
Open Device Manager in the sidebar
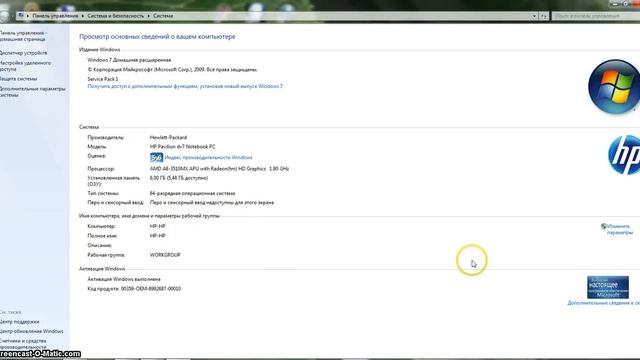(23, 53)
